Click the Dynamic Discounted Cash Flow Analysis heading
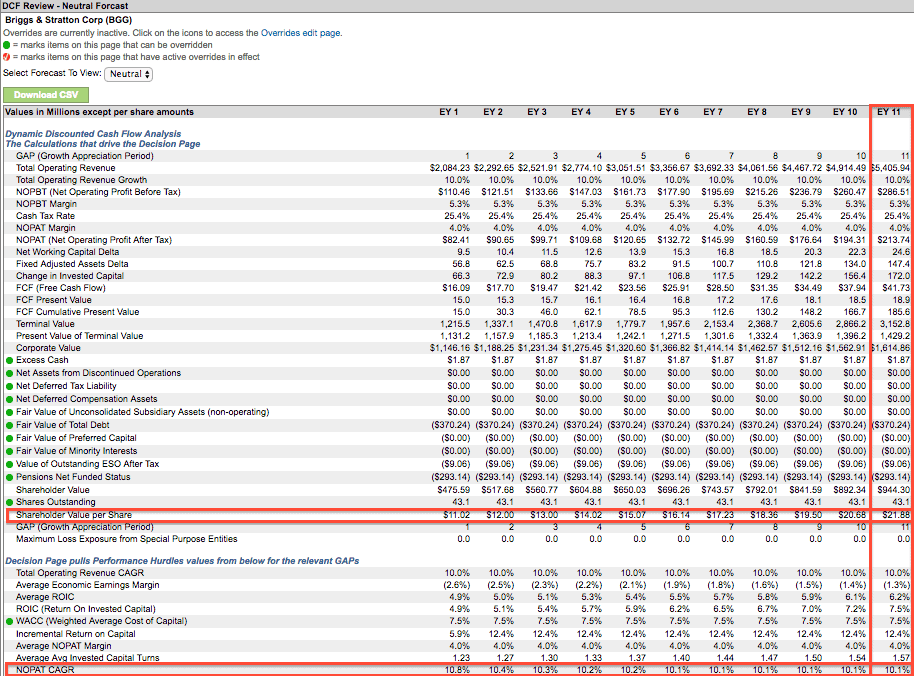The height and width of the screenshot is (676, 914). [x=93, y=134]
